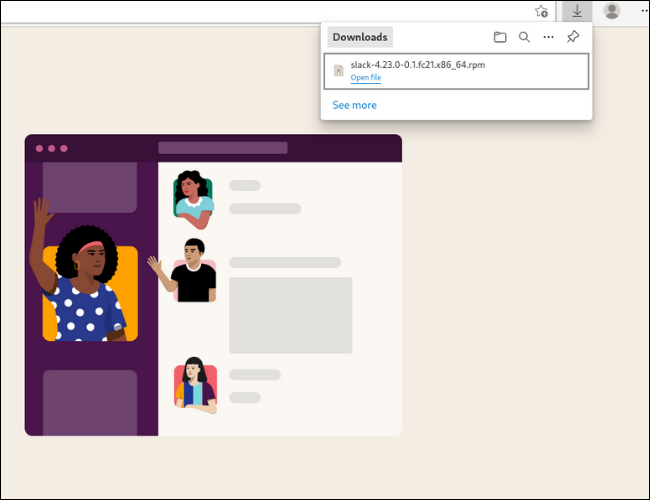The height and width of the screenshot is (500, 650).
Task: Click the search bar in the Slack illustration
Action: click(222, 148)
